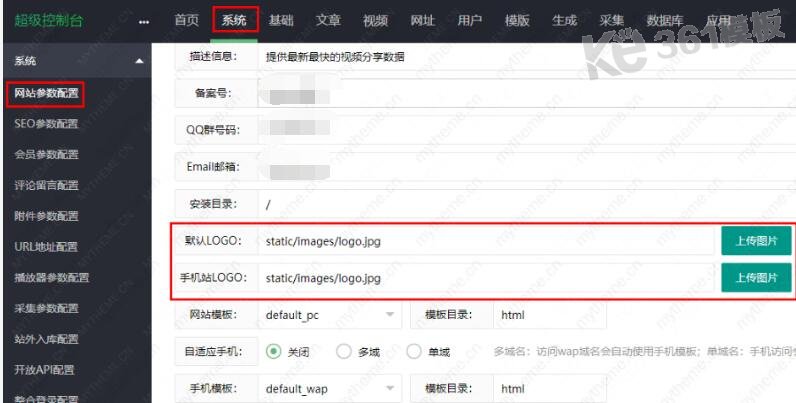Screen dimensions: 796x403
Task: Switch to the 视频 top menu
Action: [x=375, y=20]
